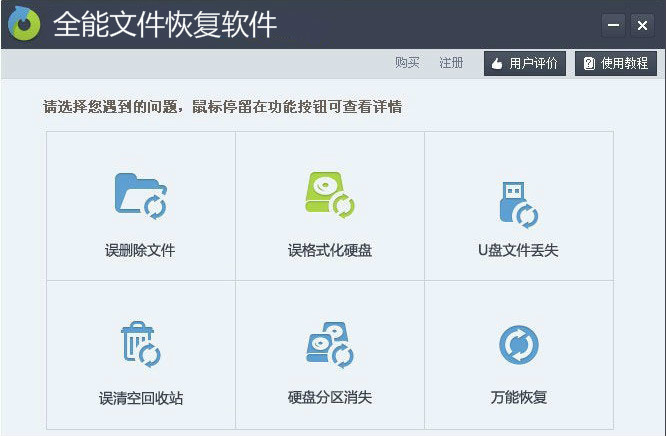Click the 硬盘分区消失 label text
This screenshot has width=666, height=436.
coord(330,397)
